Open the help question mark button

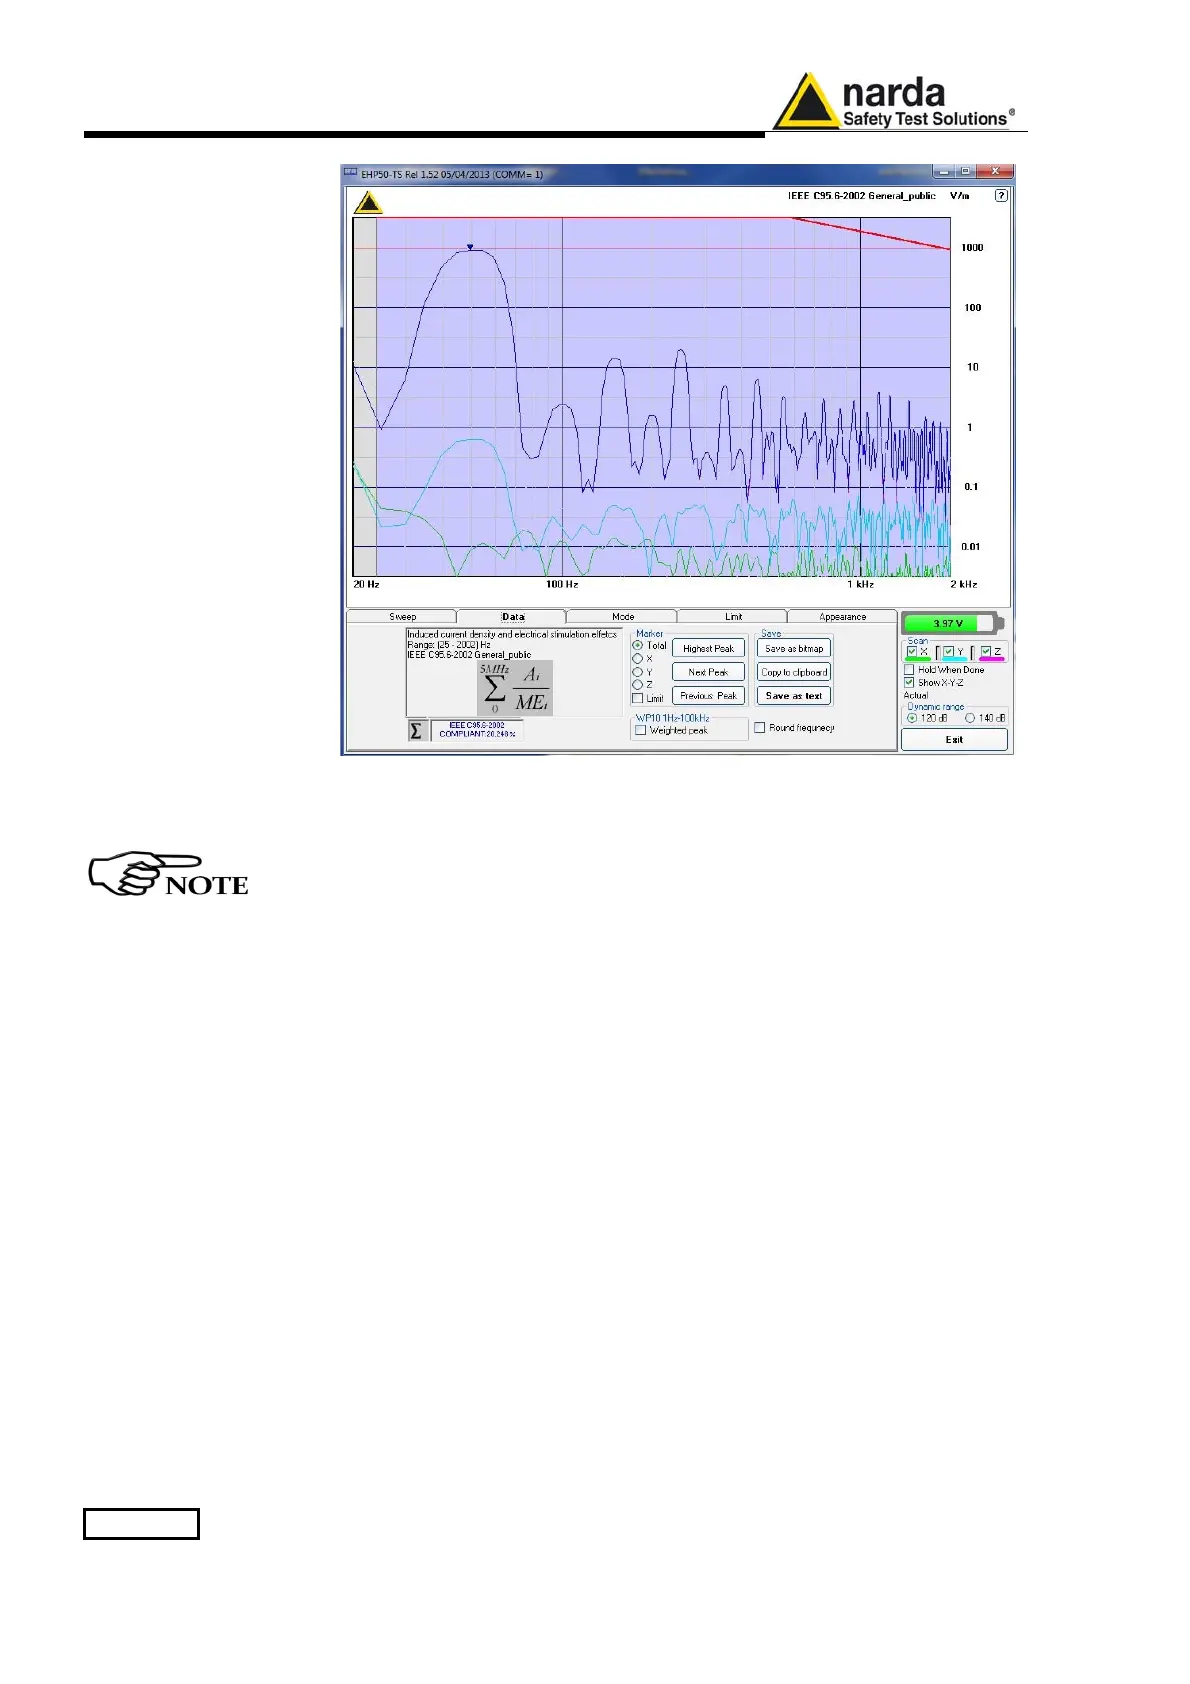pos(1001,196)
